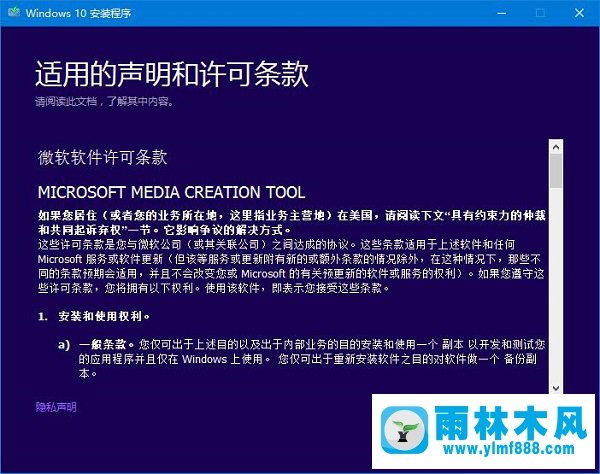Image resolution: width=600 pixels, height=474 pixels.
Task: Click the maximize button in title bar
Action: 540,13
